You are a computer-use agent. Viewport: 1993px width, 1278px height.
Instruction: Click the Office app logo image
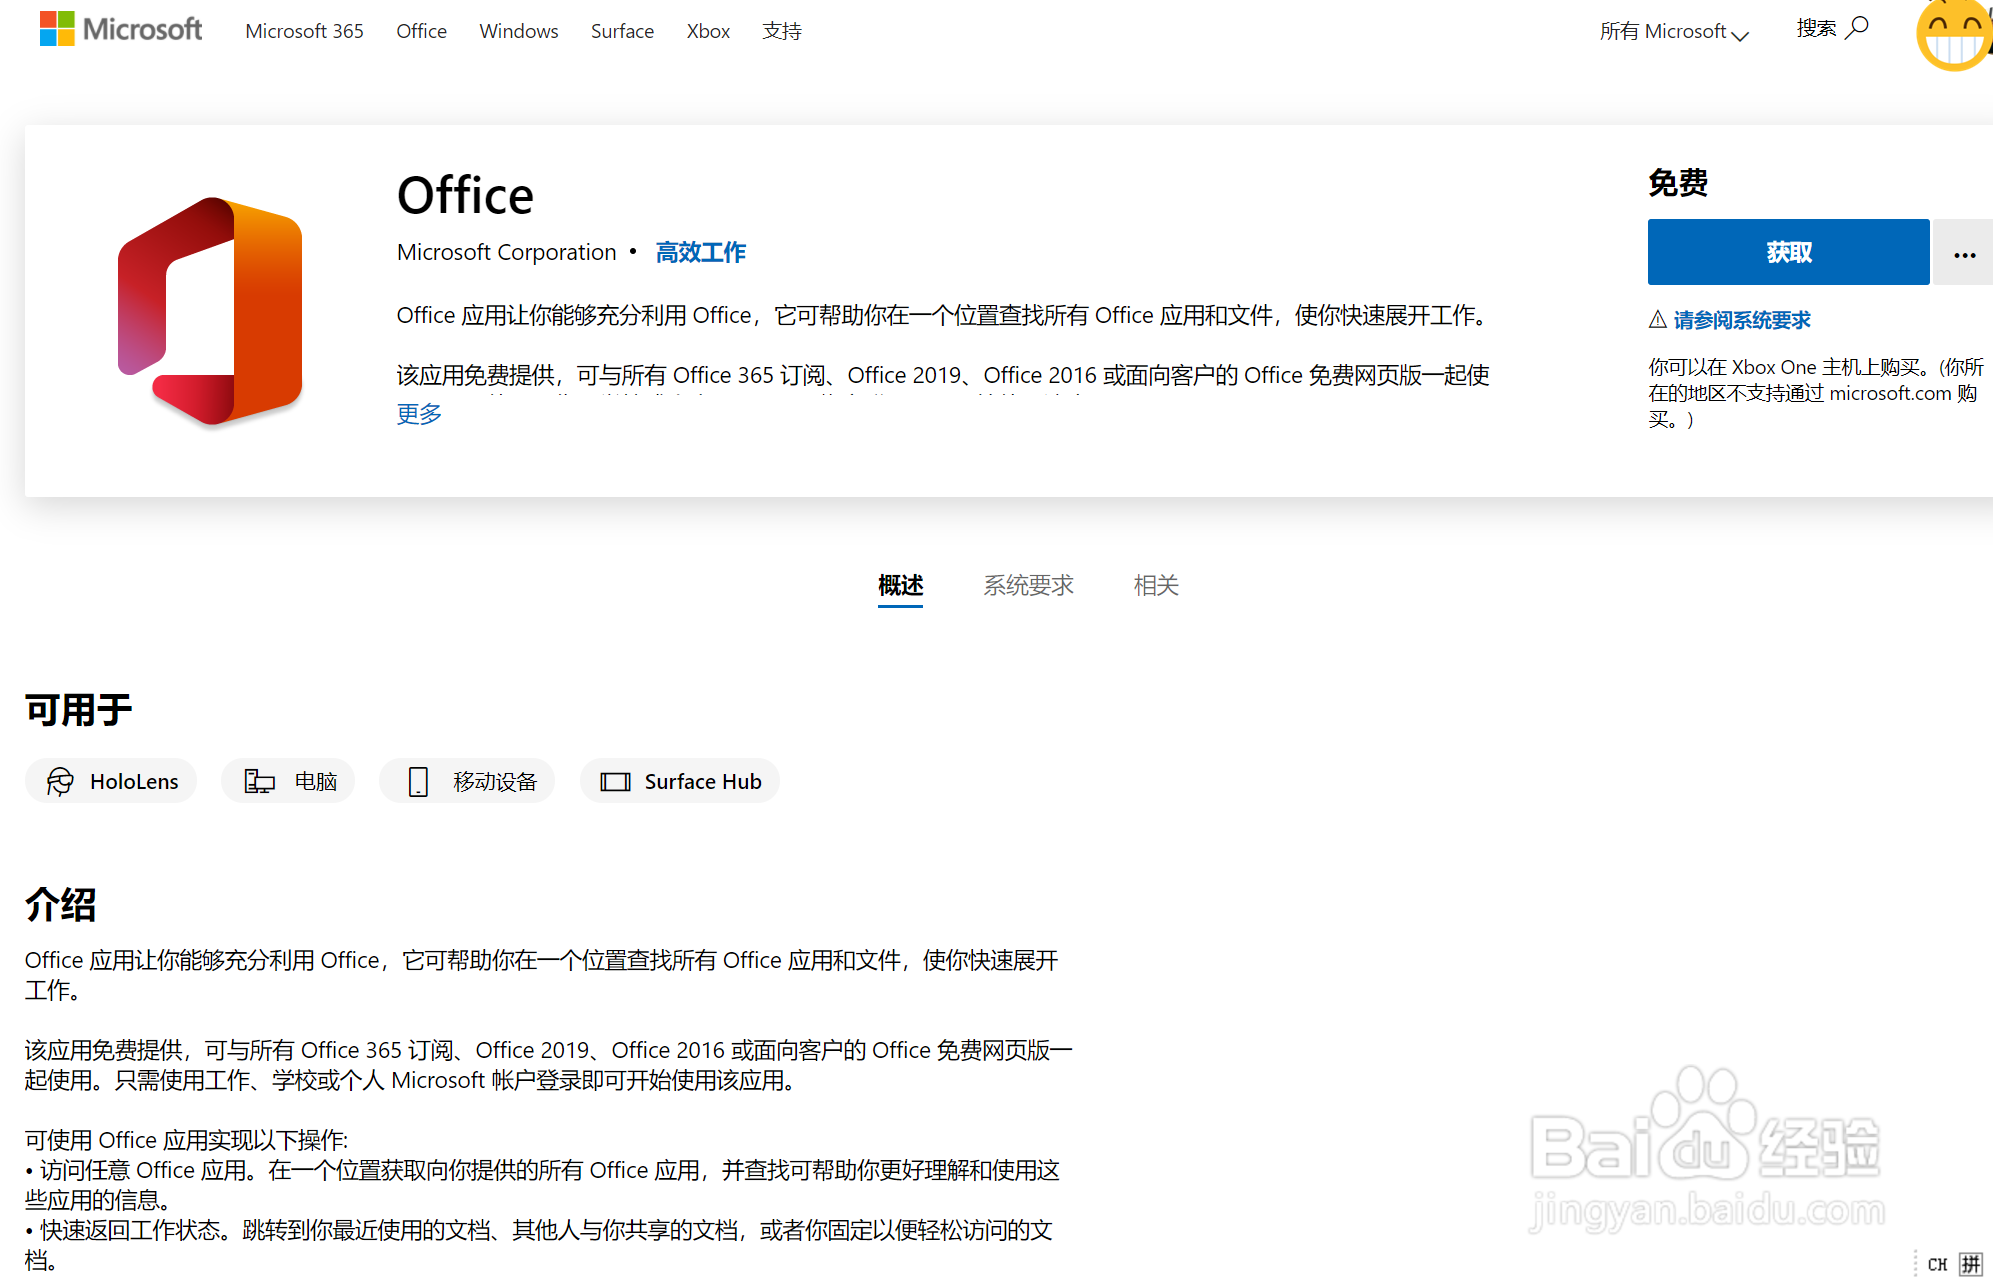coord(210,311)
